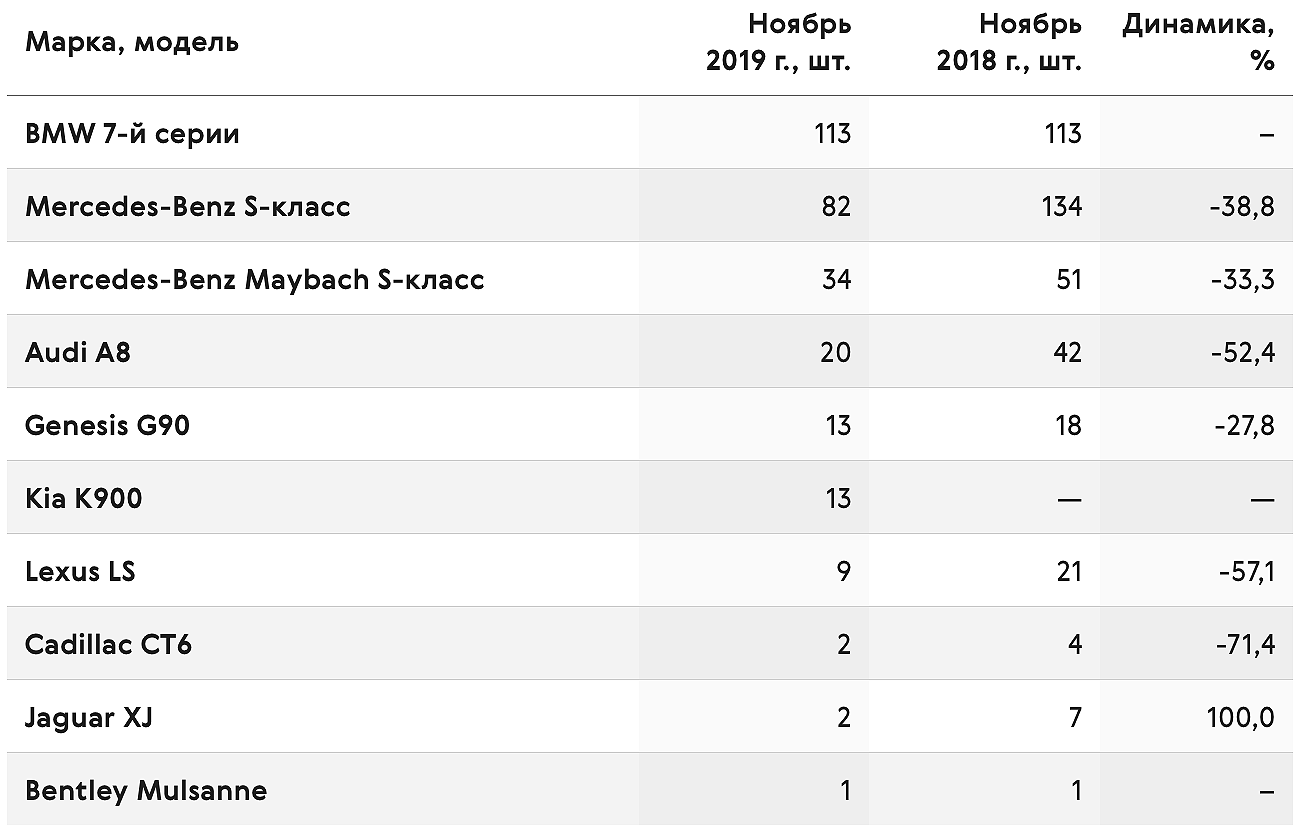The height and width of the screenshot is (829, 1298).
Task: Select the Mercedes-Benz S-класс row label
Action: [188, 206]
